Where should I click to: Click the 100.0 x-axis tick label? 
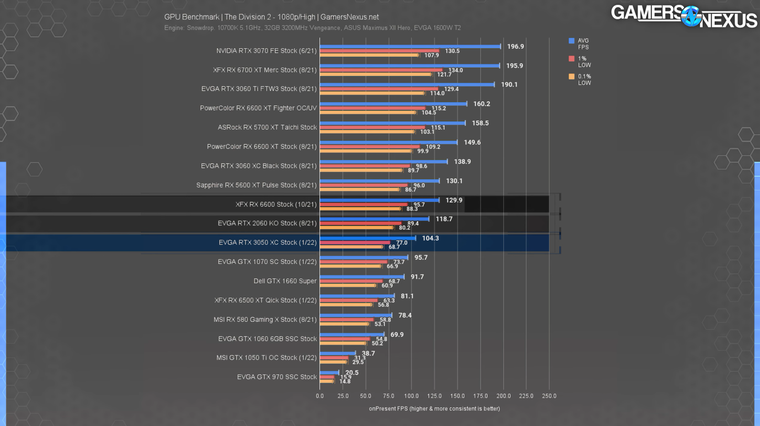[412, 396]
